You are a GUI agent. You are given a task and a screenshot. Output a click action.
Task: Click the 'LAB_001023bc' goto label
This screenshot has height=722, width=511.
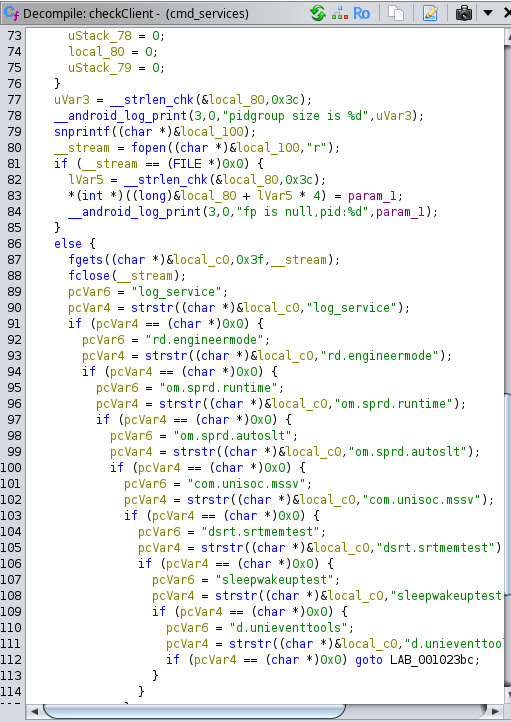[x=432, y=660]
